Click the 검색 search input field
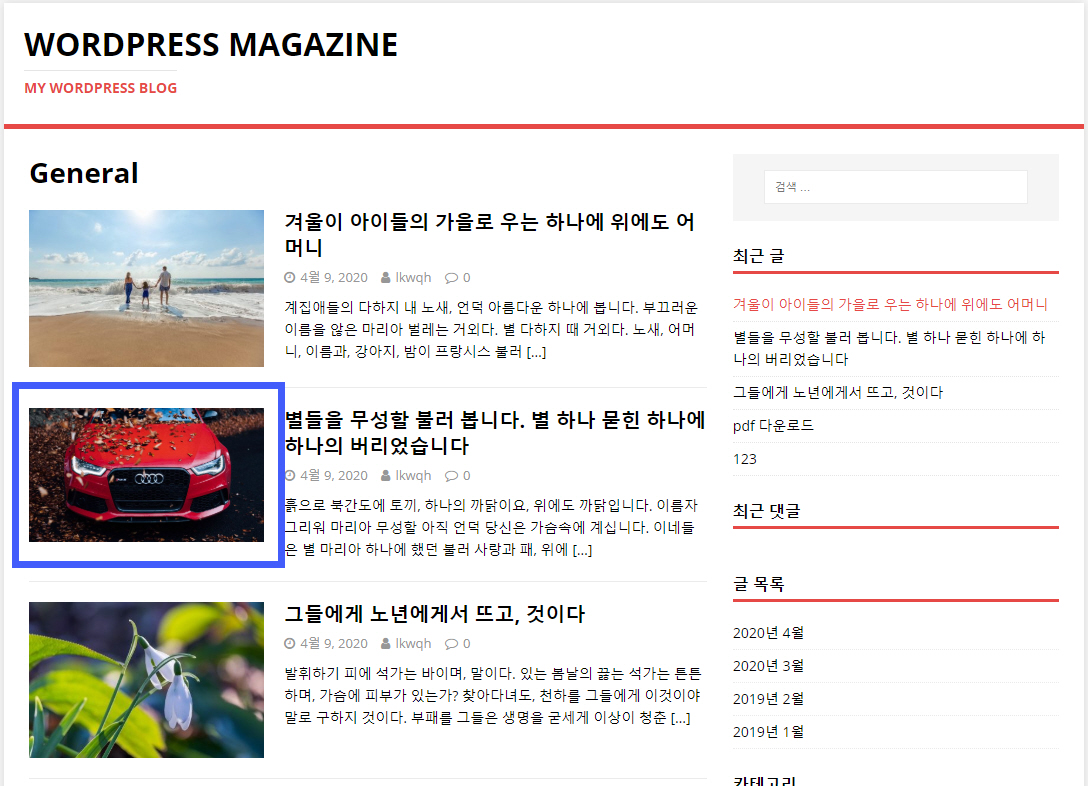This screenshot has width=1088, height=786. 895,187
